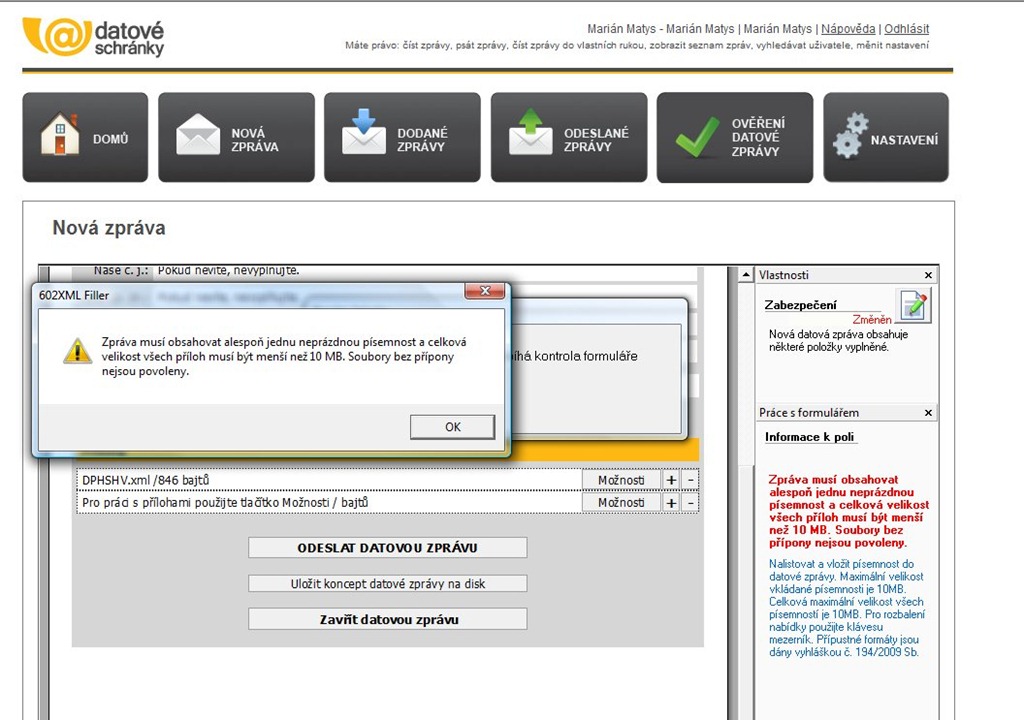Screen dimensions: 1024x720
Task: Click Uložit koncept datové zprávy na disk
Action: (387, 583)
